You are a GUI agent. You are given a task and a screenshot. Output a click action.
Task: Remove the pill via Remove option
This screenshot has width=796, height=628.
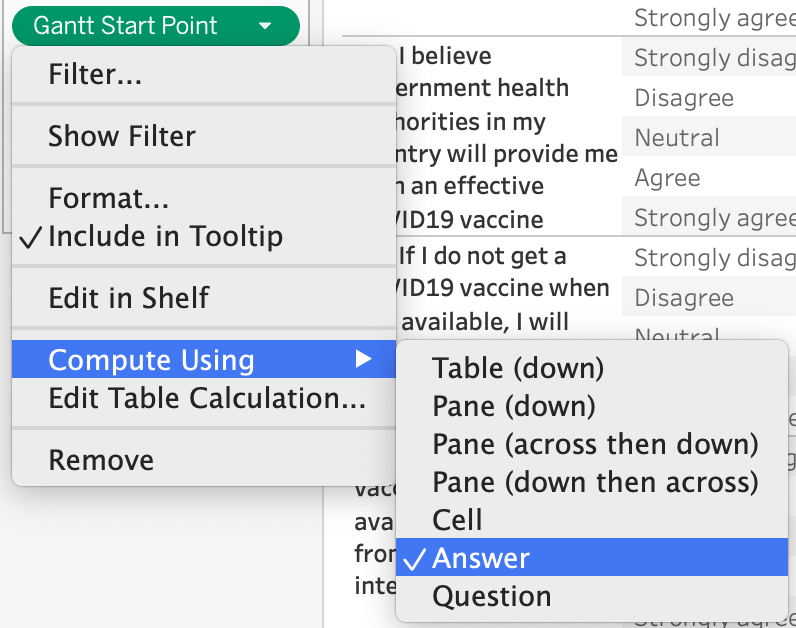point(101,460)
